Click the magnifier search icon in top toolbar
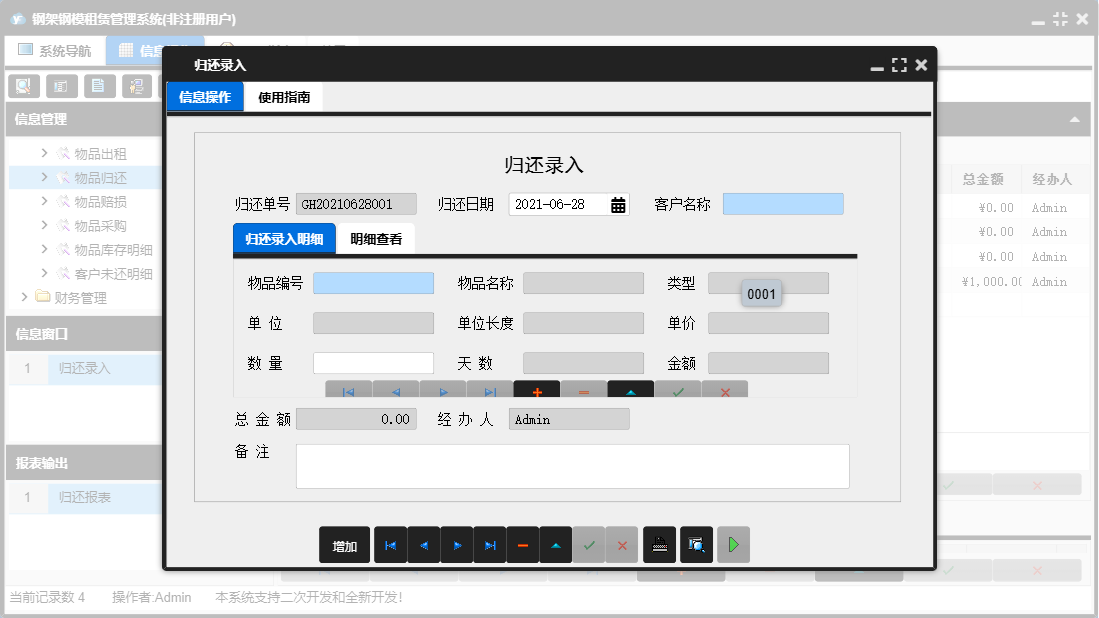 pyautogui.click(x=22, y=86)
